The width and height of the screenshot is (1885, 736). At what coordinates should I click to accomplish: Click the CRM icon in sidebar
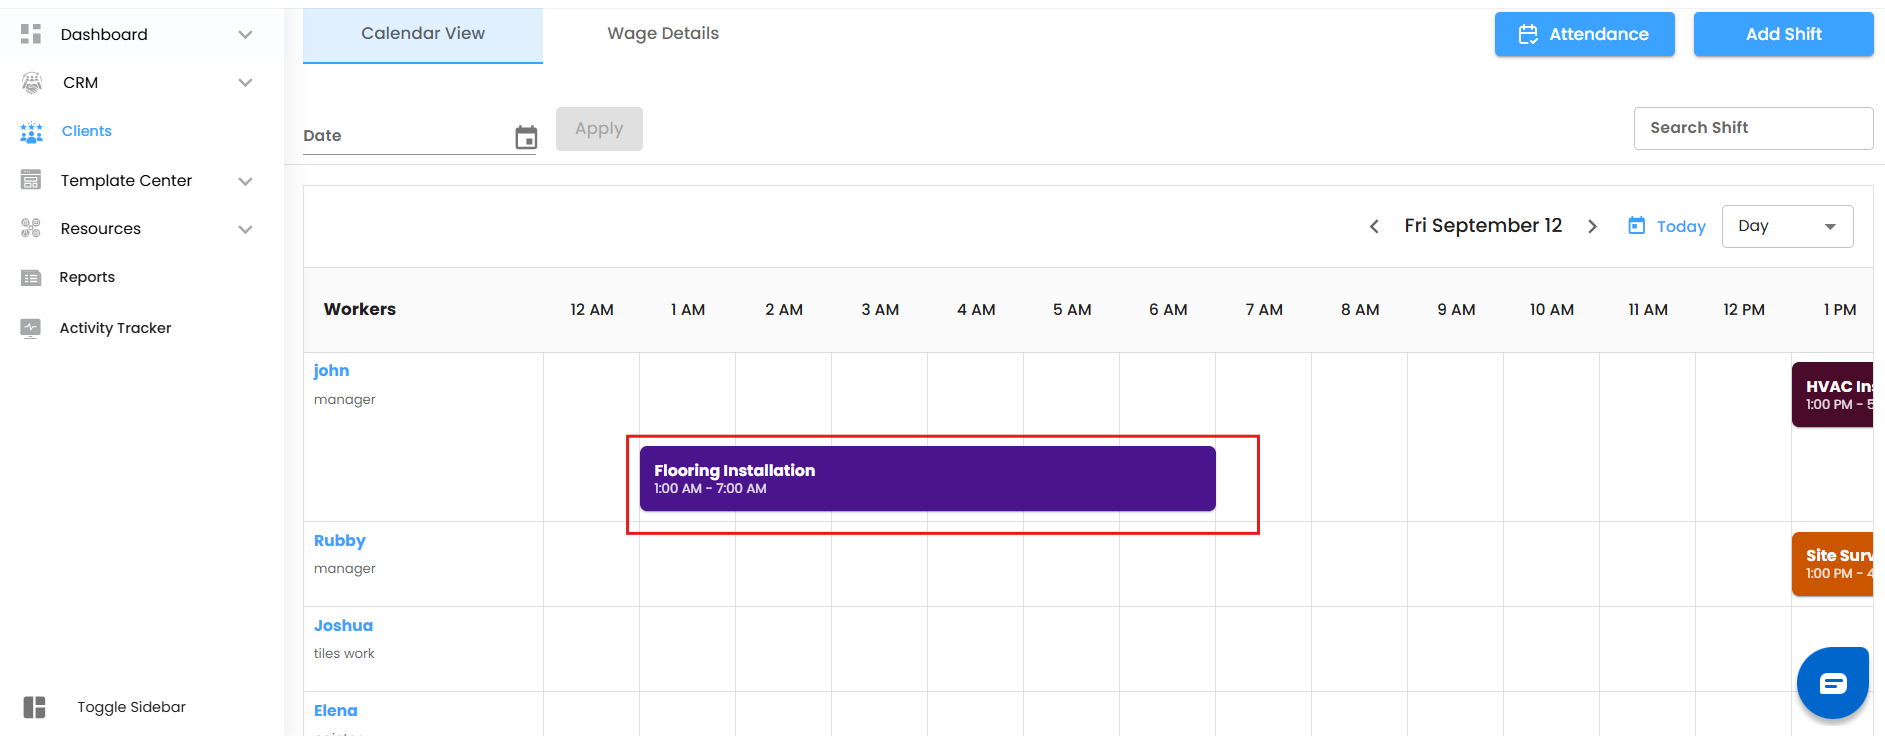[32, 83]
